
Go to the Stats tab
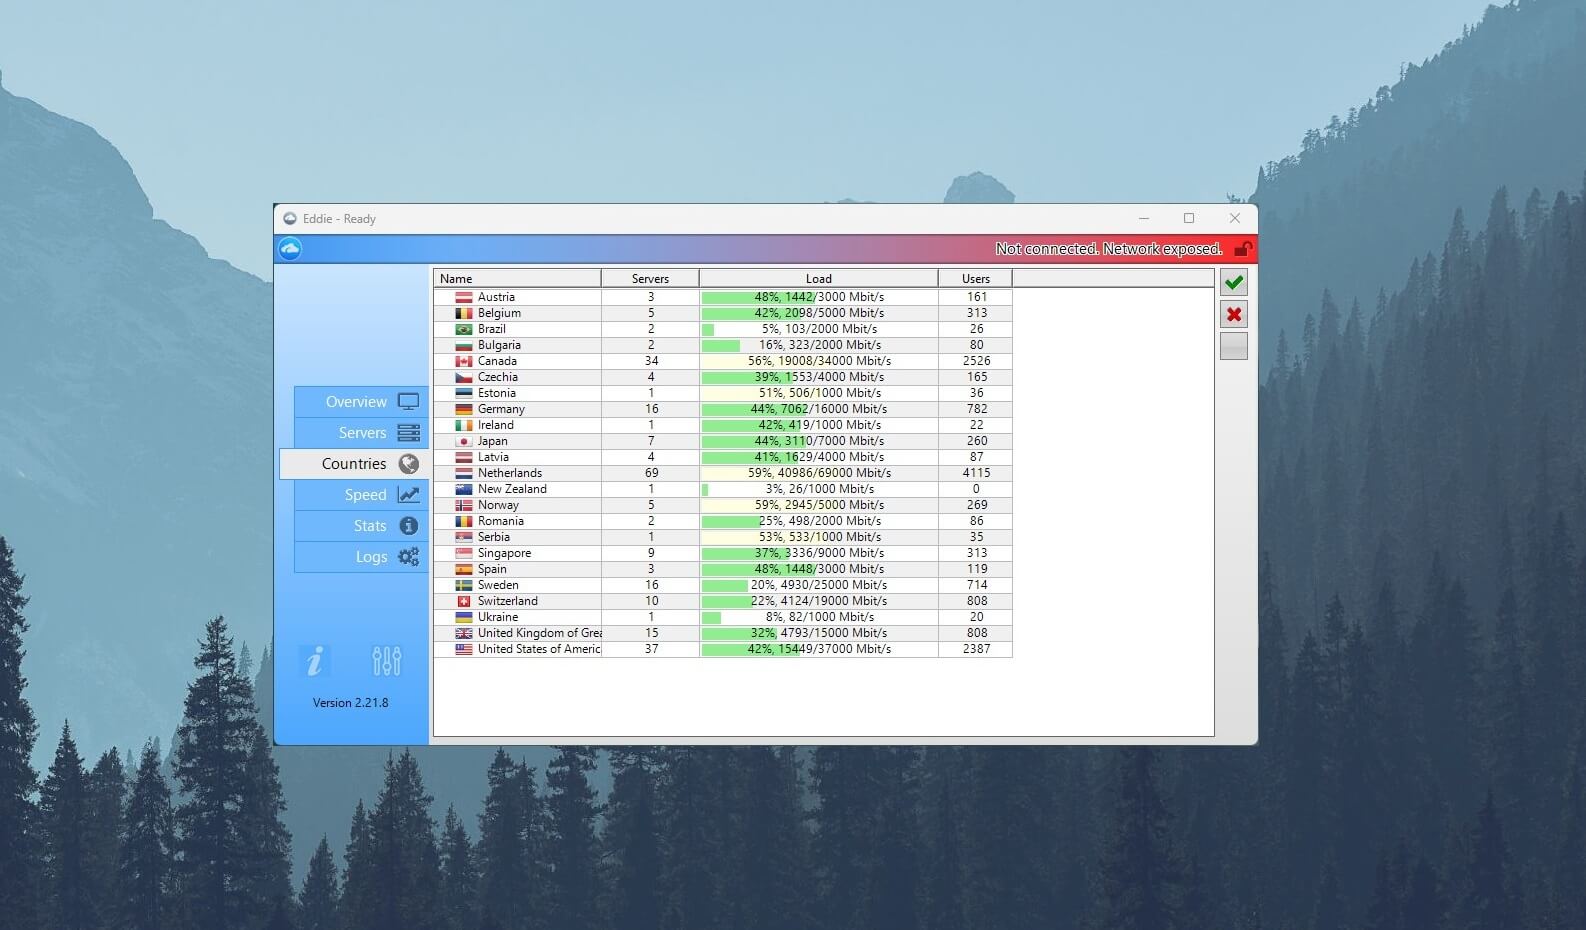click(361, 525)
